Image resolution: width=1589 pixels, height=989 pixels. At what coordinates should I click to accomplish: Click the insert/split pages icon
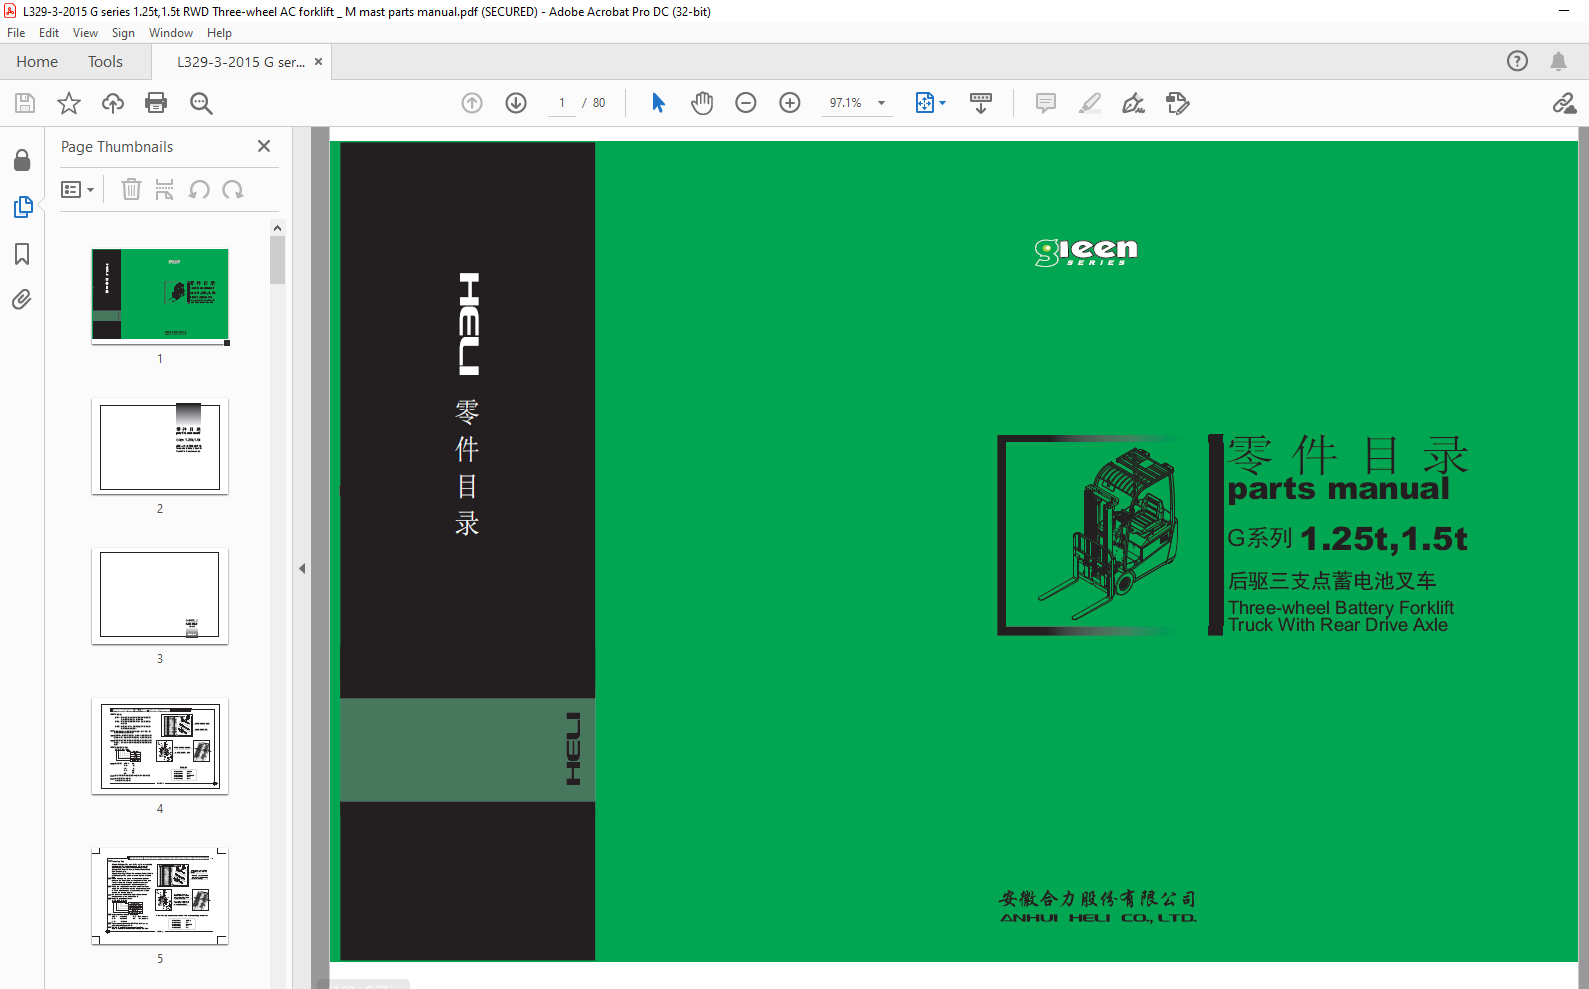(165, 189)
